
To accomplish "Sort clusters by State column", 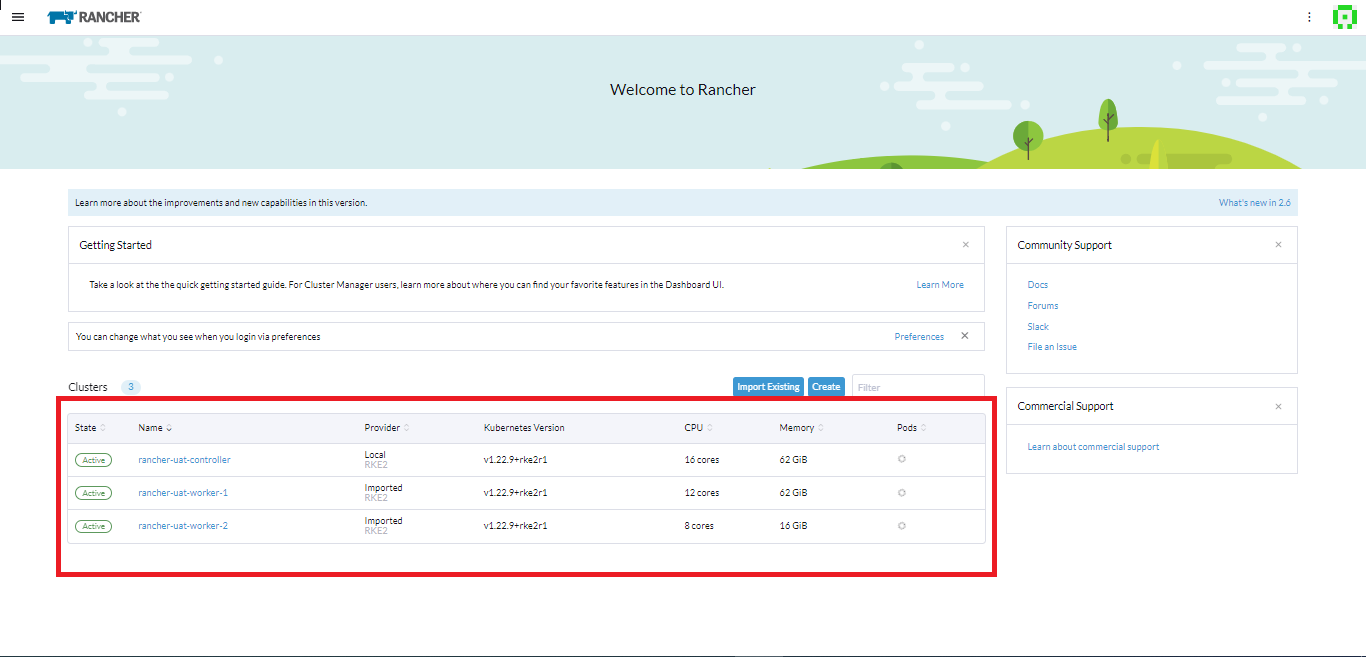I will click(90, 428).
